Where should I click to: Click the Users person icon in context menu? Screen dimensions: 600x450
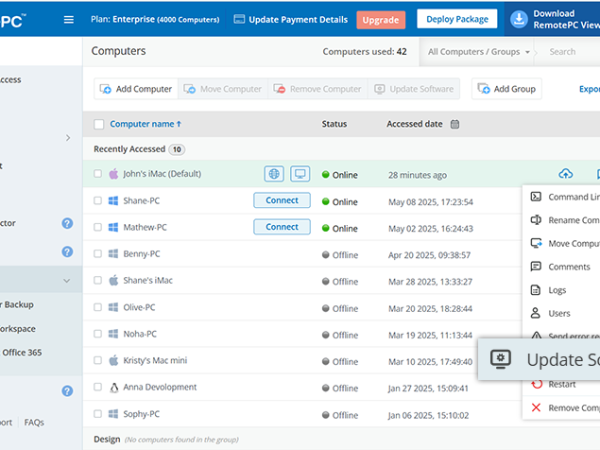535,313
